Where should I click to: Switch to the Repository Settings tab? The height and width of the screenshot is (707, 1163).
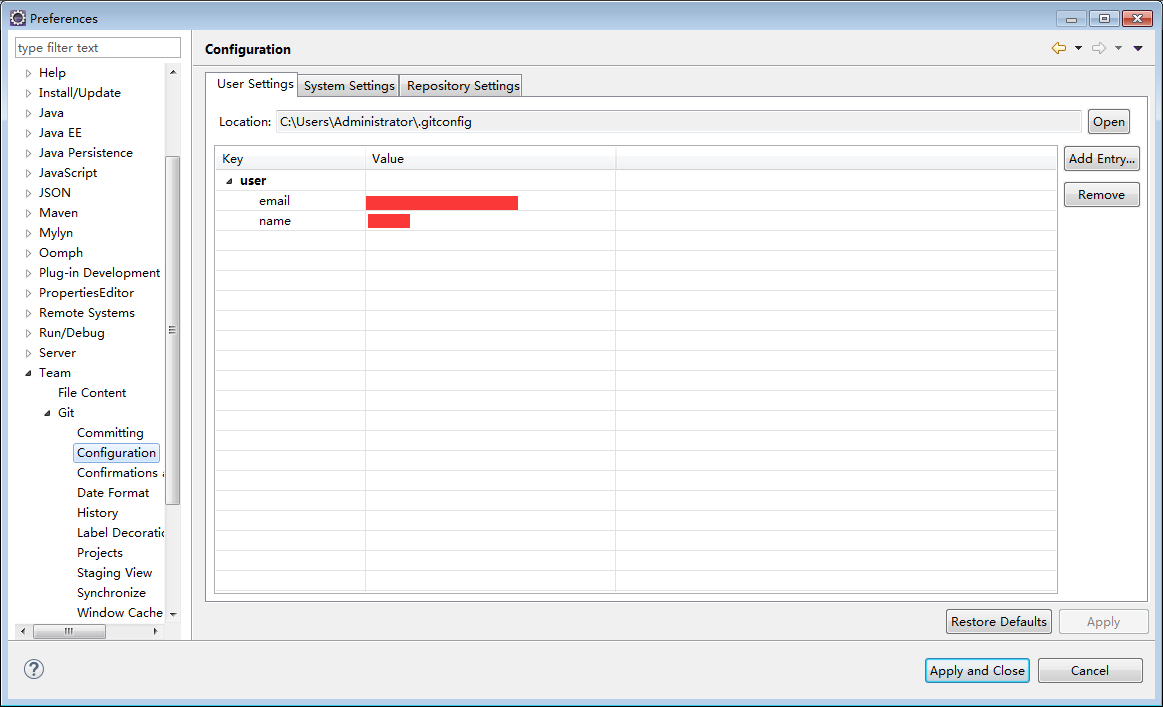(463, 85)
